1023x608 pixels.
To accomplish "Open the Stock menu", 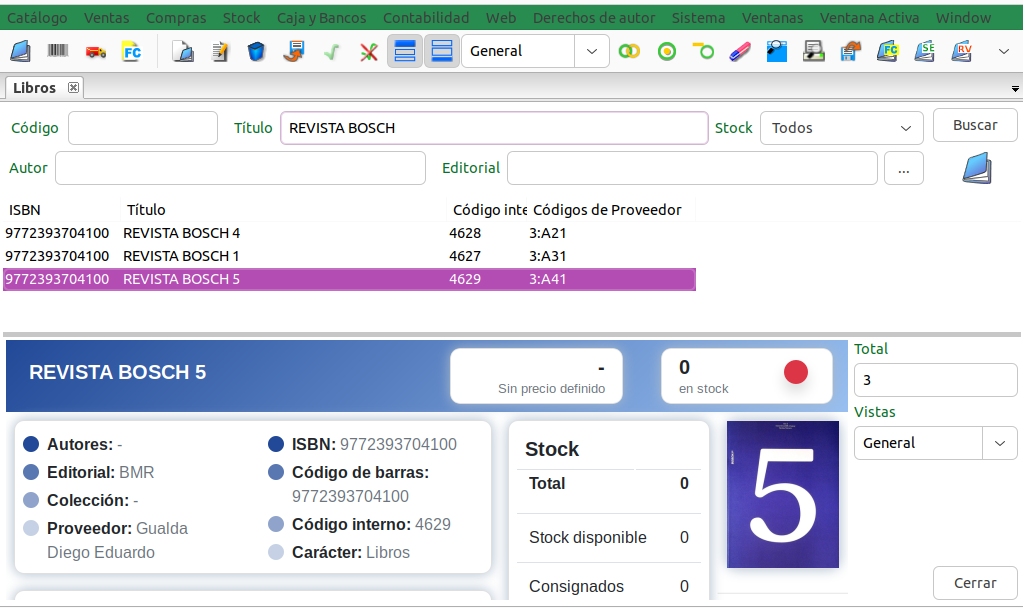I will [241, 18].
